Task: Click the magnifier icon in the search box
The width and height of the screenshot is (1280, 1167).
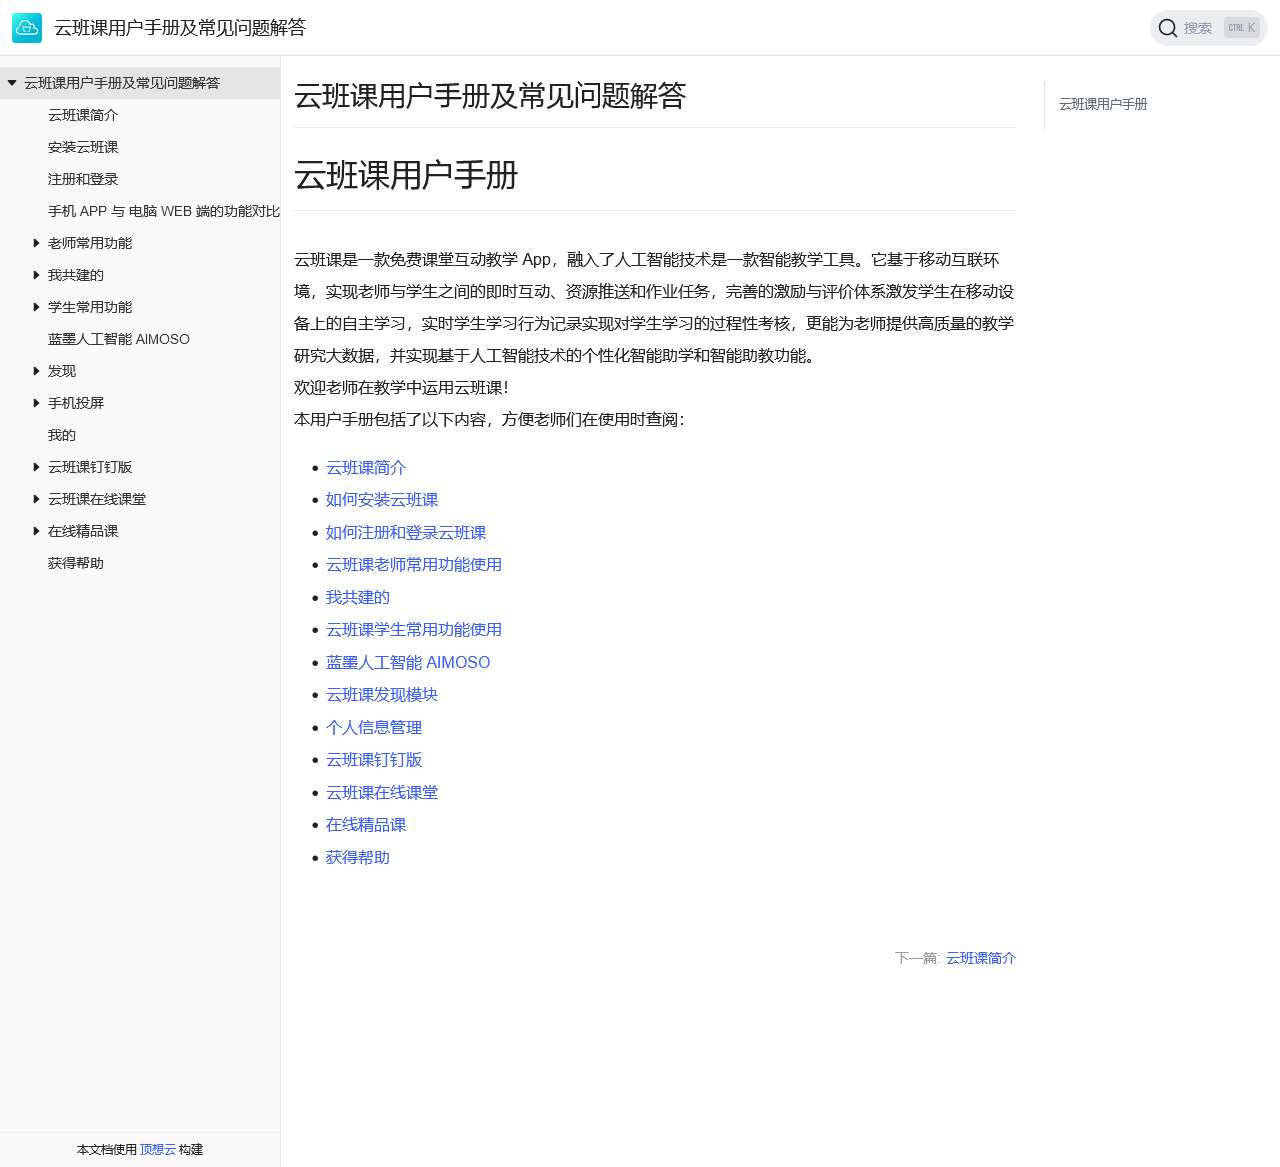Action: click(x=1167, y=28)
